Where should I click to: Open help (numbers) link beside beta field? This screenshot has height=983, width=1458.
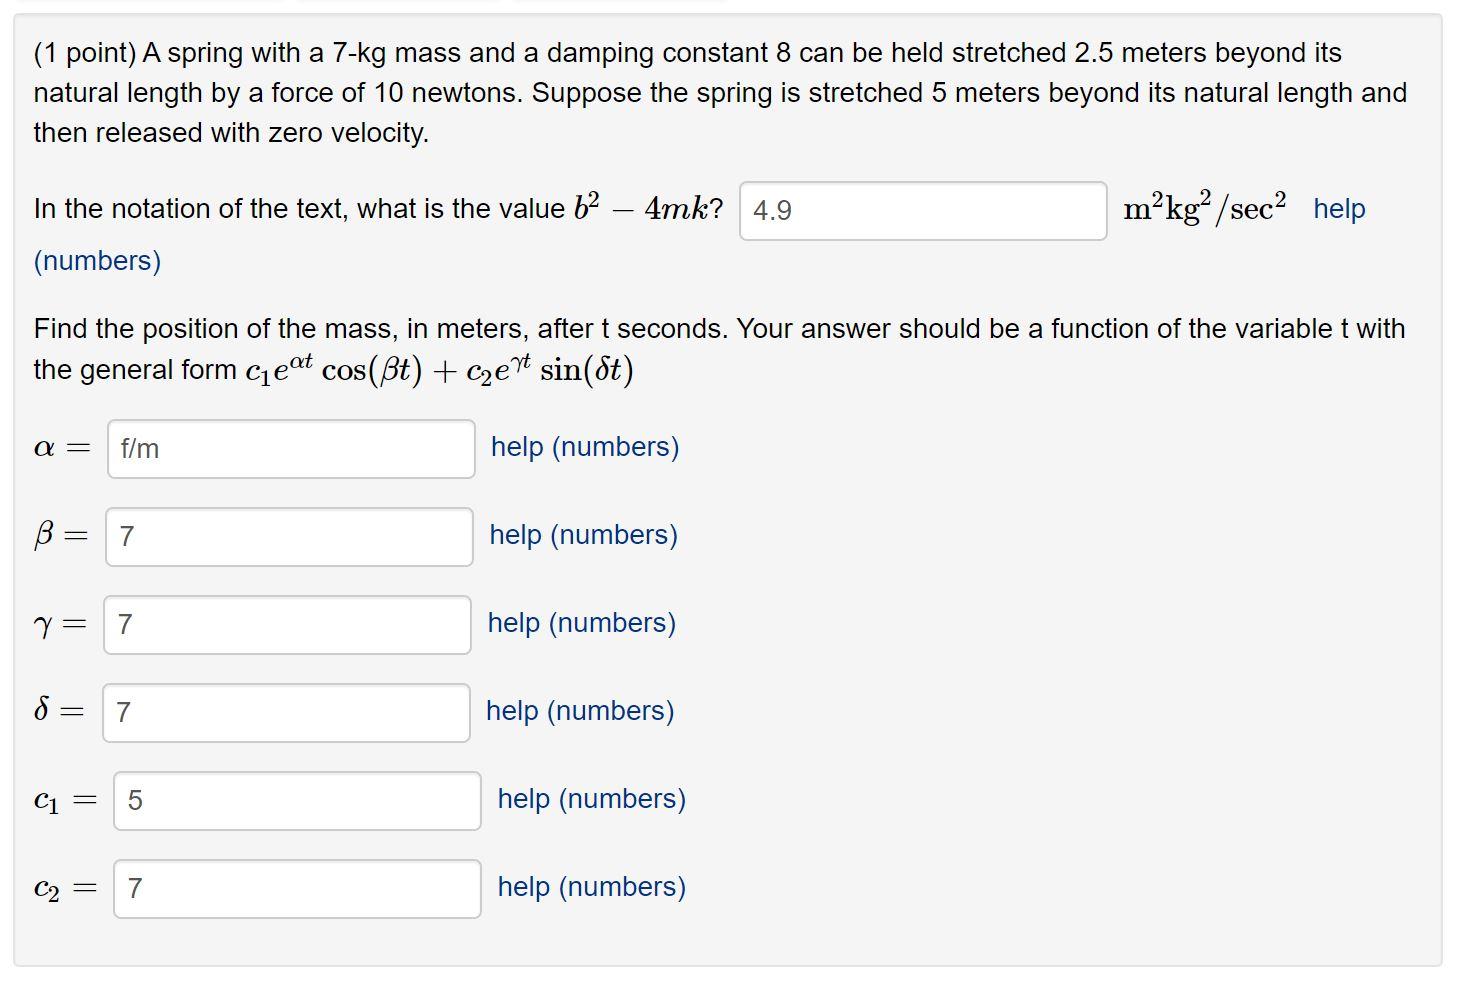[583, 535]
